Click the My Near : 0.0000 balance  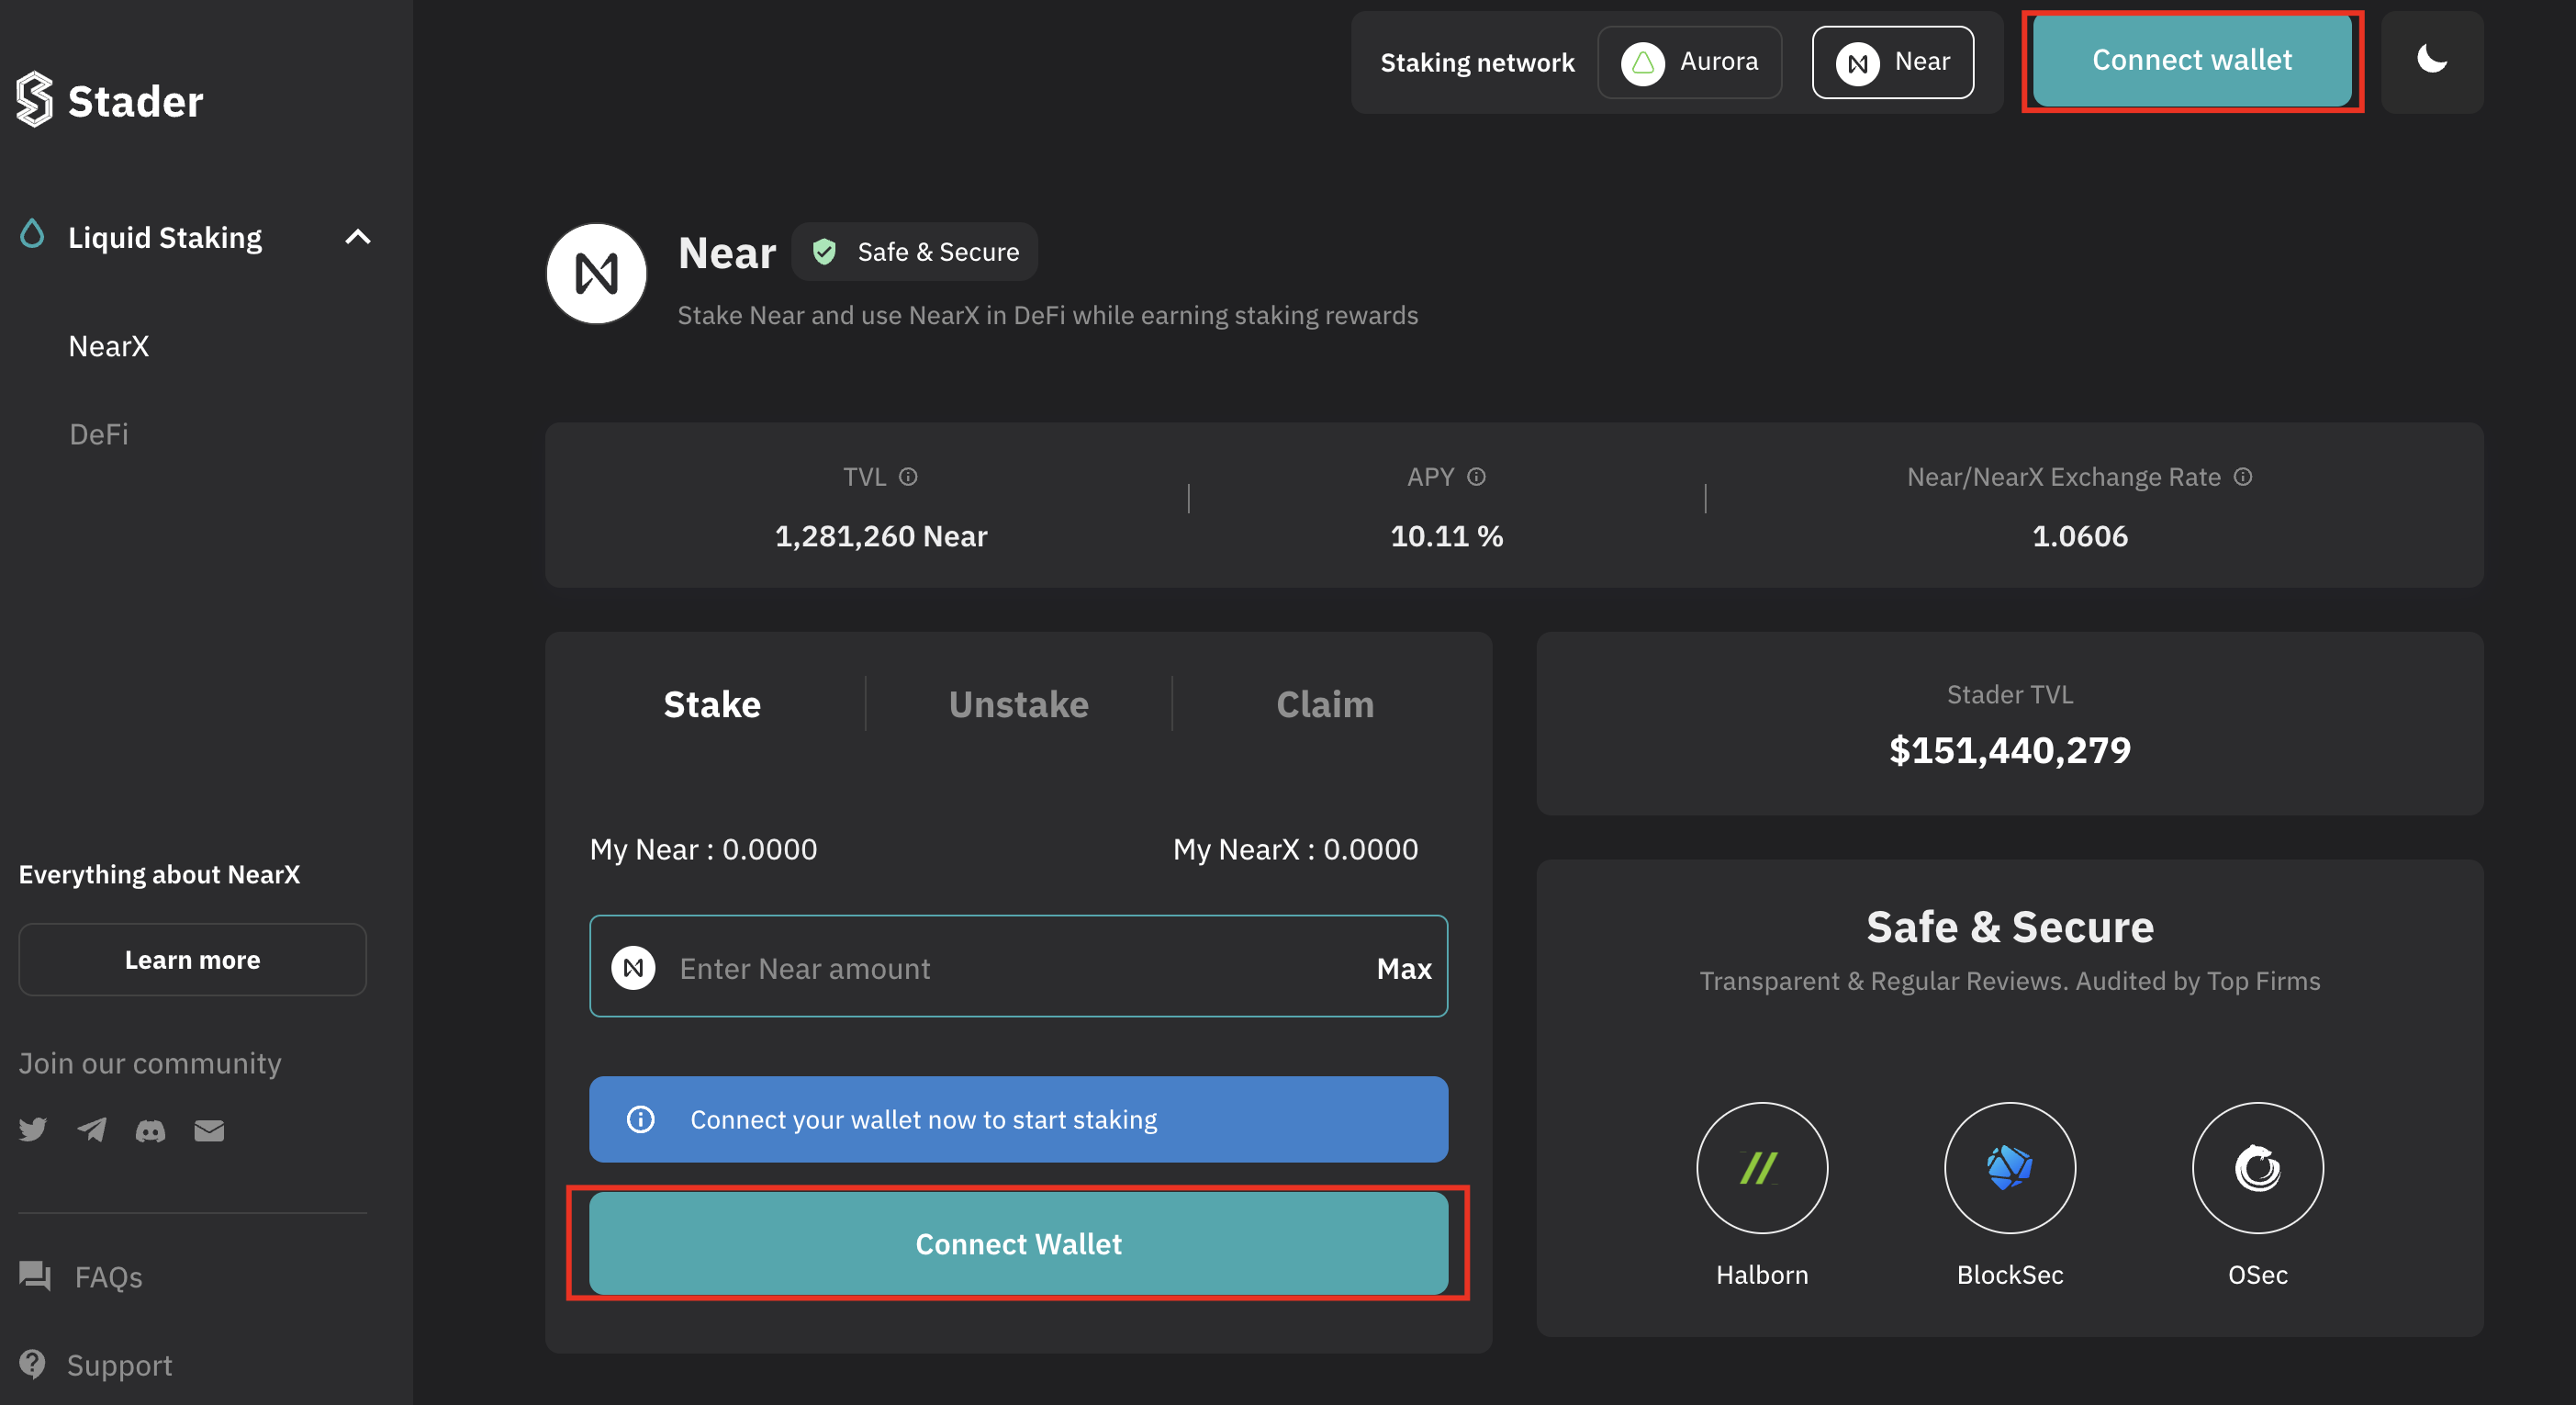703,849
